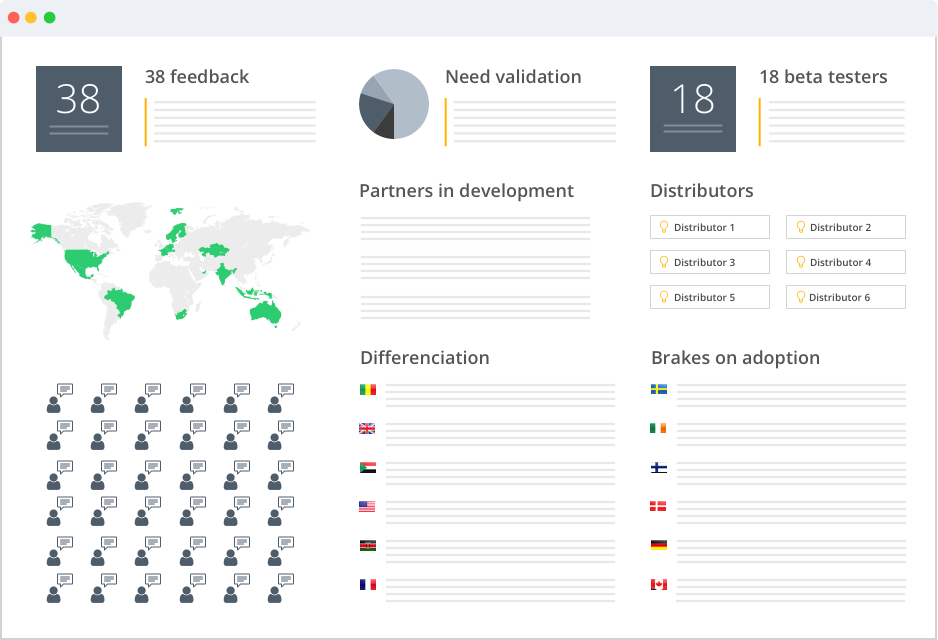Select the 18 beta testers counter tile
This screenshot has width=938, height=640.
point(693,109)
